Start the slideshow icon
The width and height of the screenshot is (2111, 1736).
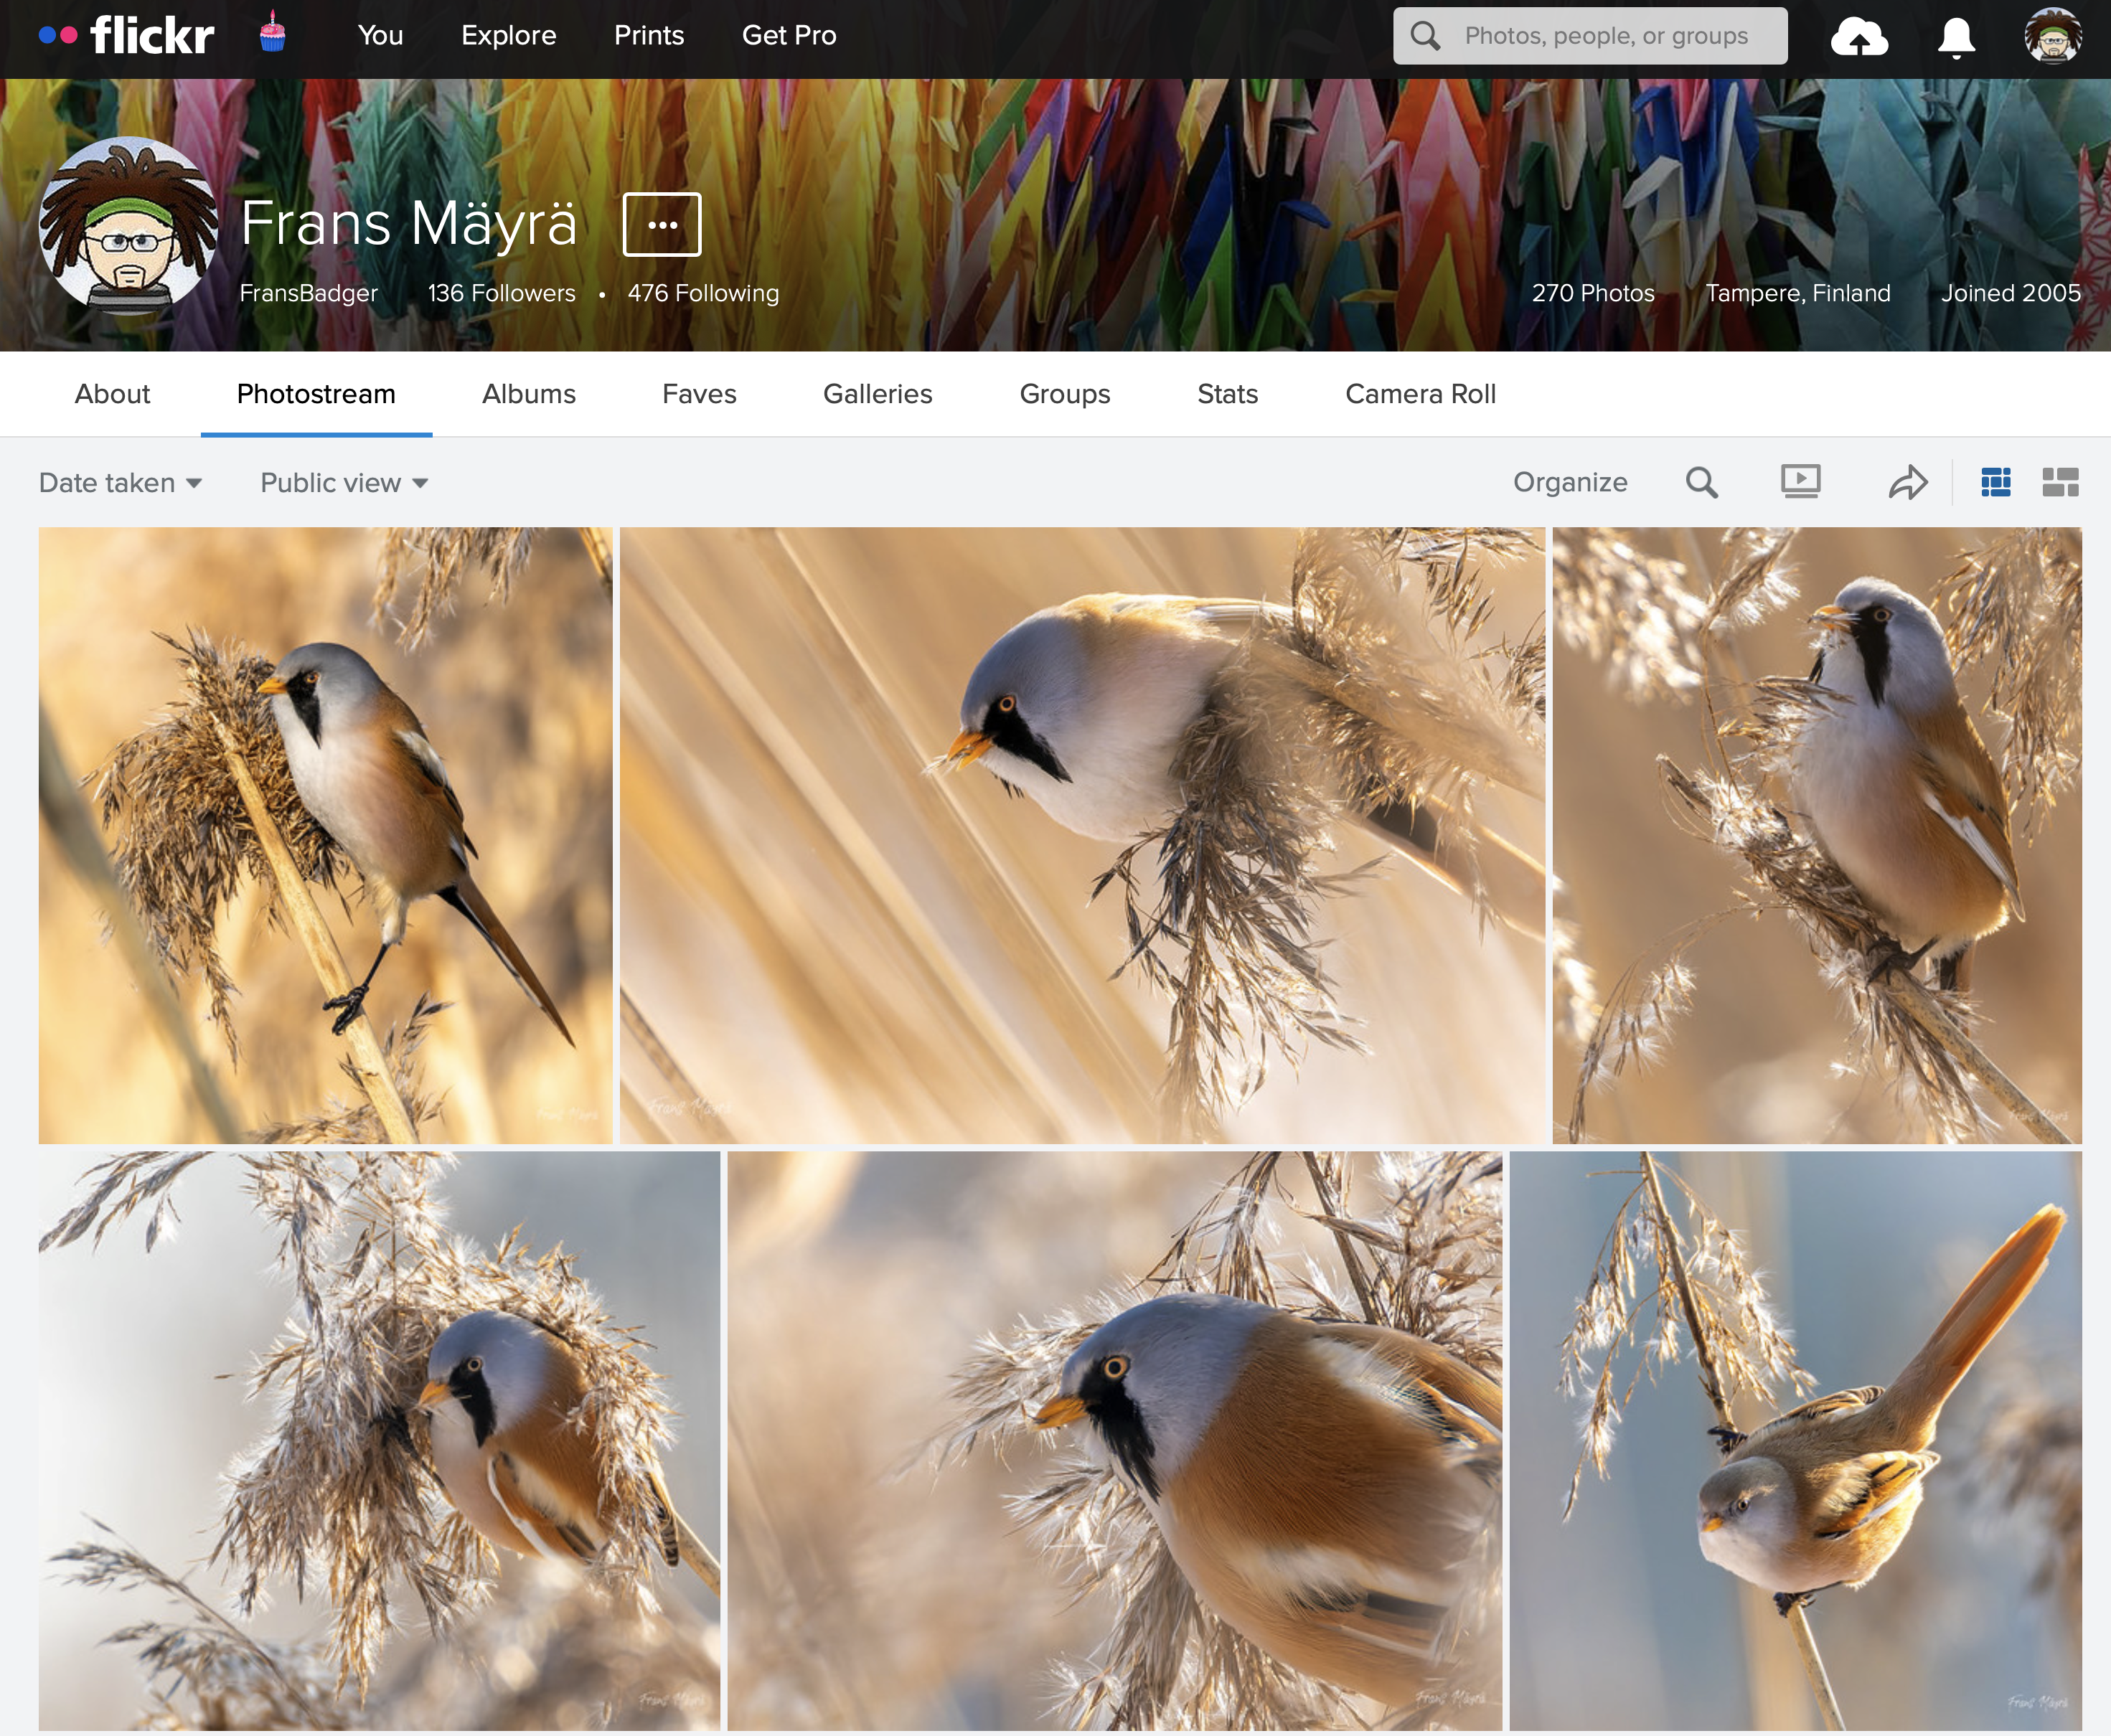(1800, 482)
